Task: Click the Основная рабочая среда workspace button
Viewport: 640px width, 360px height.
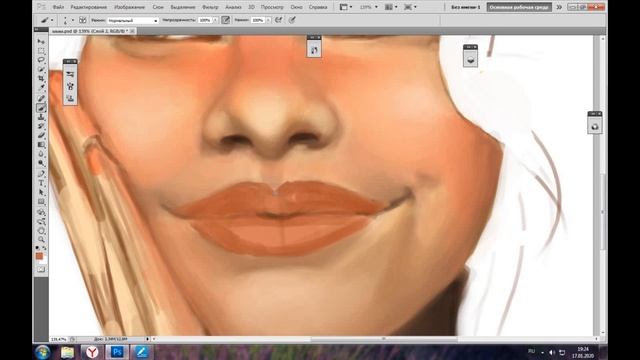Action: click(519, 7)
